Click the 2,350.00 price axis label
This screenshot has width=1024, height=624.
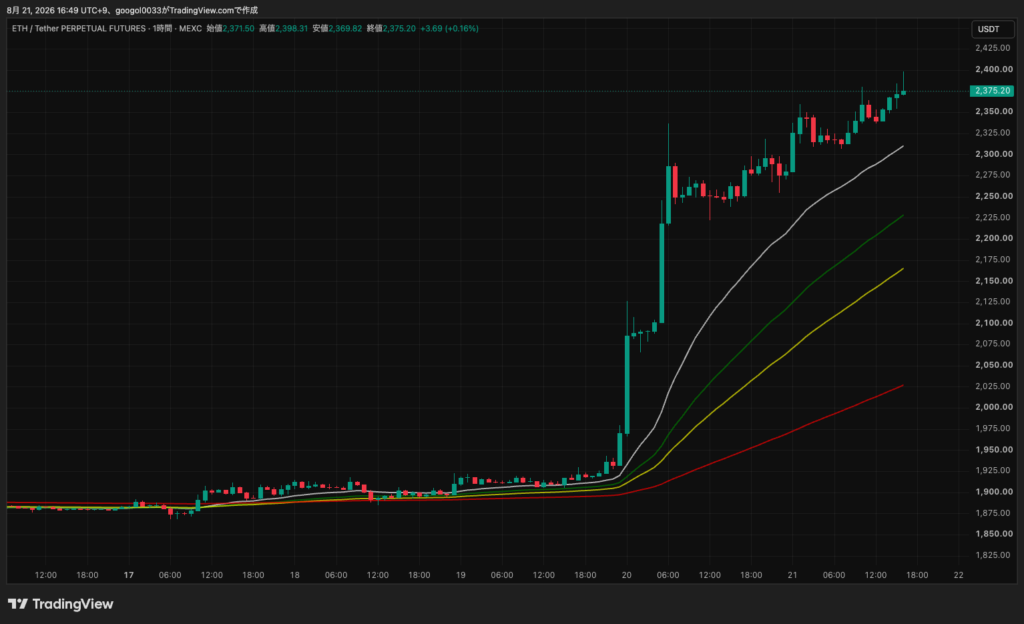coord(994,112)
